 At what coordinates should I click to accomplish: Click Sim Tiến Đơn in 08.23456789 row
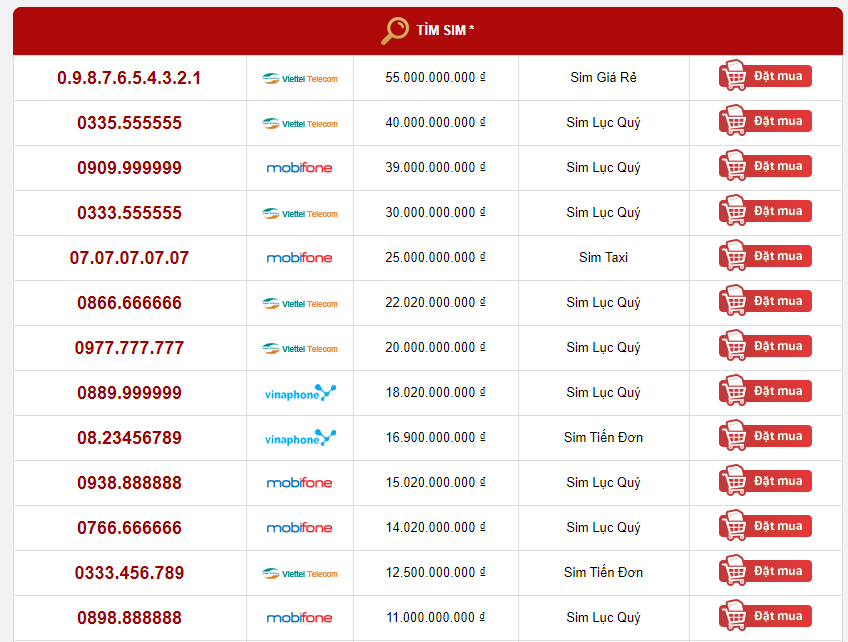point(603,437)
